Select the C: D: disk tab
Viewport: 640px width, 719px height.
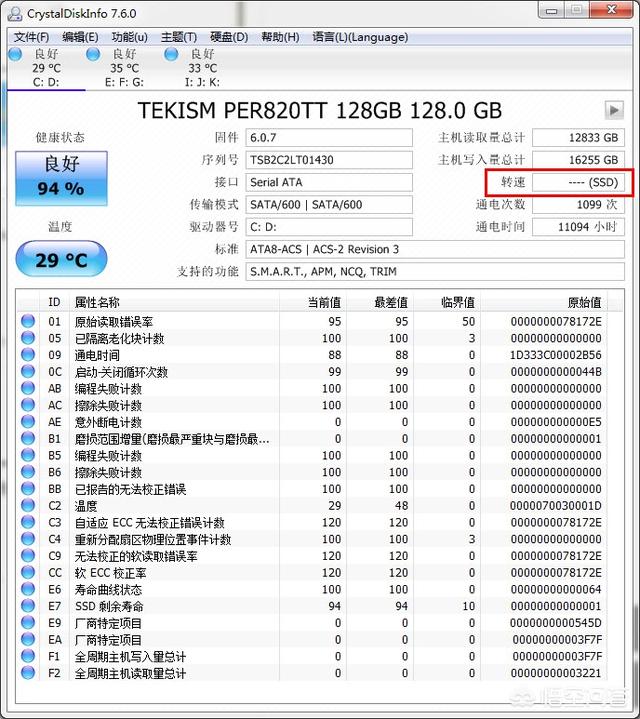click(x=46, y=68)
